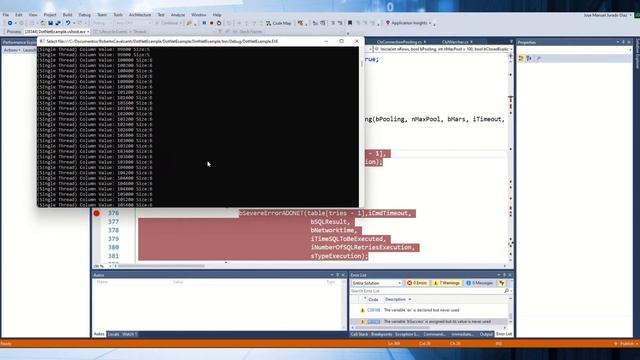Open the Actions dropdown in Performance Explorer

12,50
